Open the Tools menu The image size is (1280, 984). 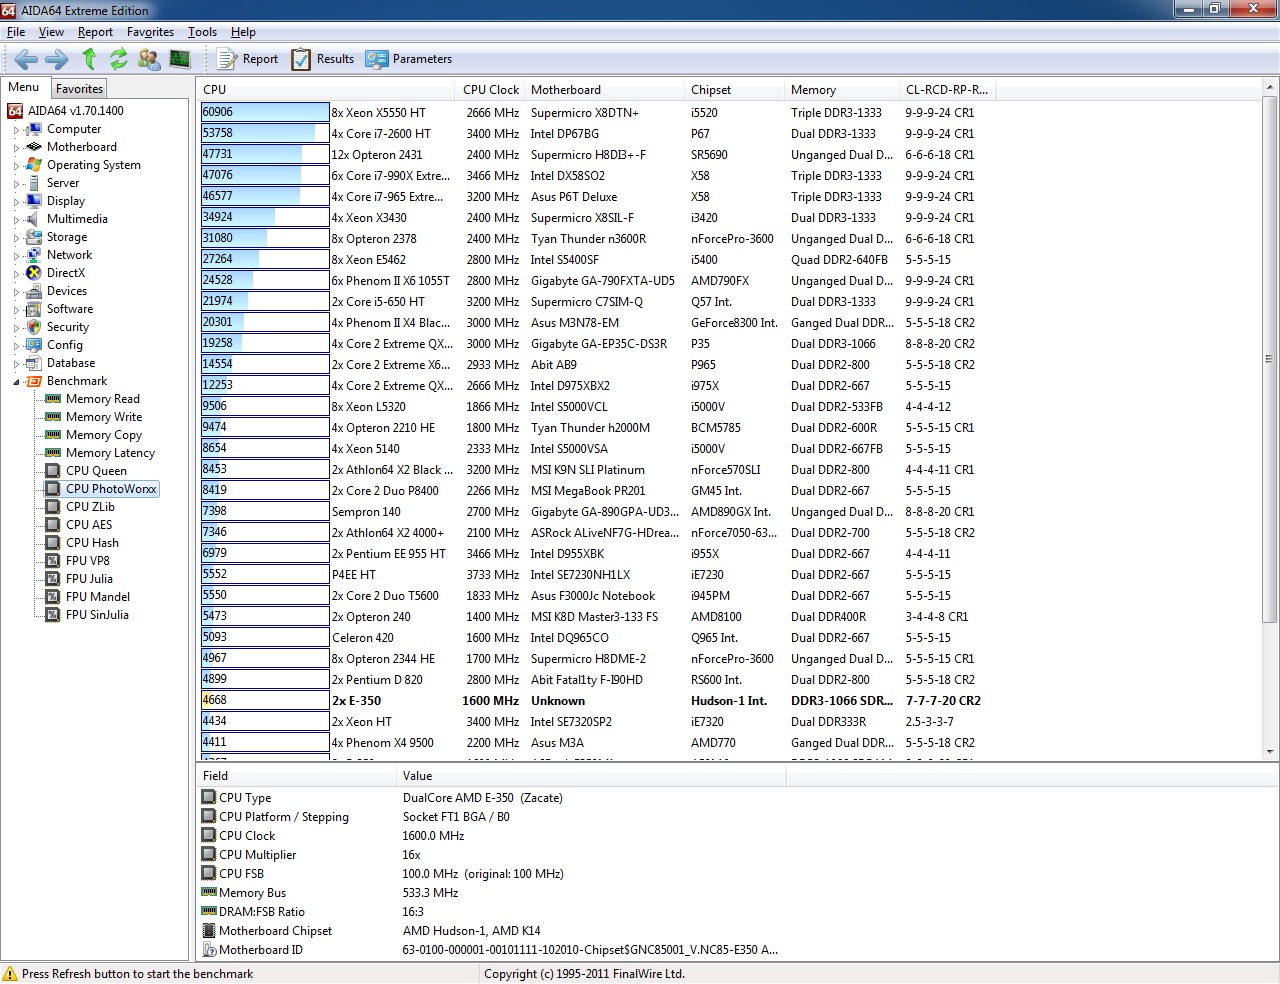202,32
